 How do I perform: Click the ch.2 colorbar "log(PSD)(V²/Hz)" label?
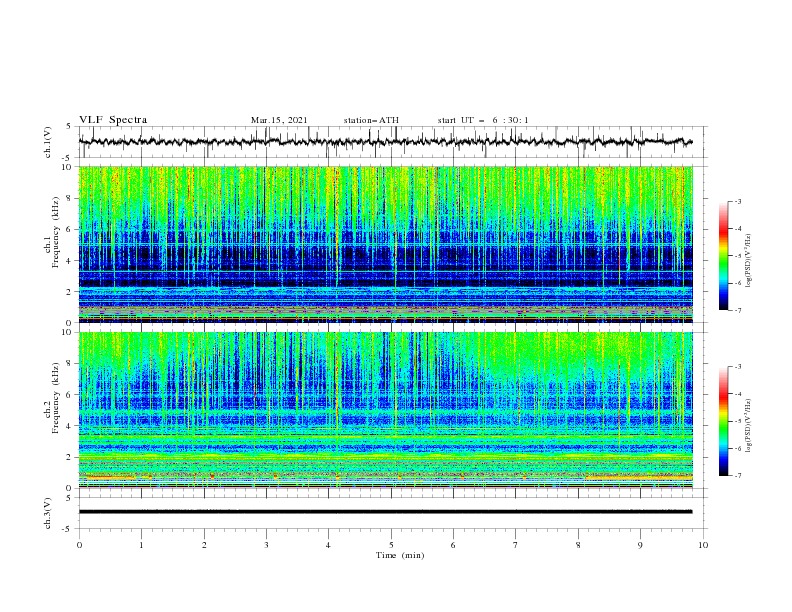point(749,425)
